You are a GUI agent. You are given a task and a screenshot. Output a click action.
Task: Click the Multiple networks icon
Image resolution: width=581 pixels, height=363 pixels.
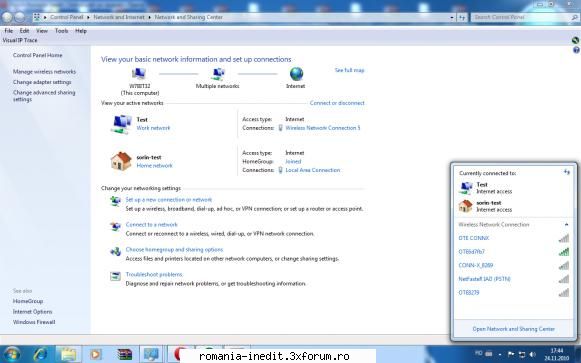tap(219, 74)
